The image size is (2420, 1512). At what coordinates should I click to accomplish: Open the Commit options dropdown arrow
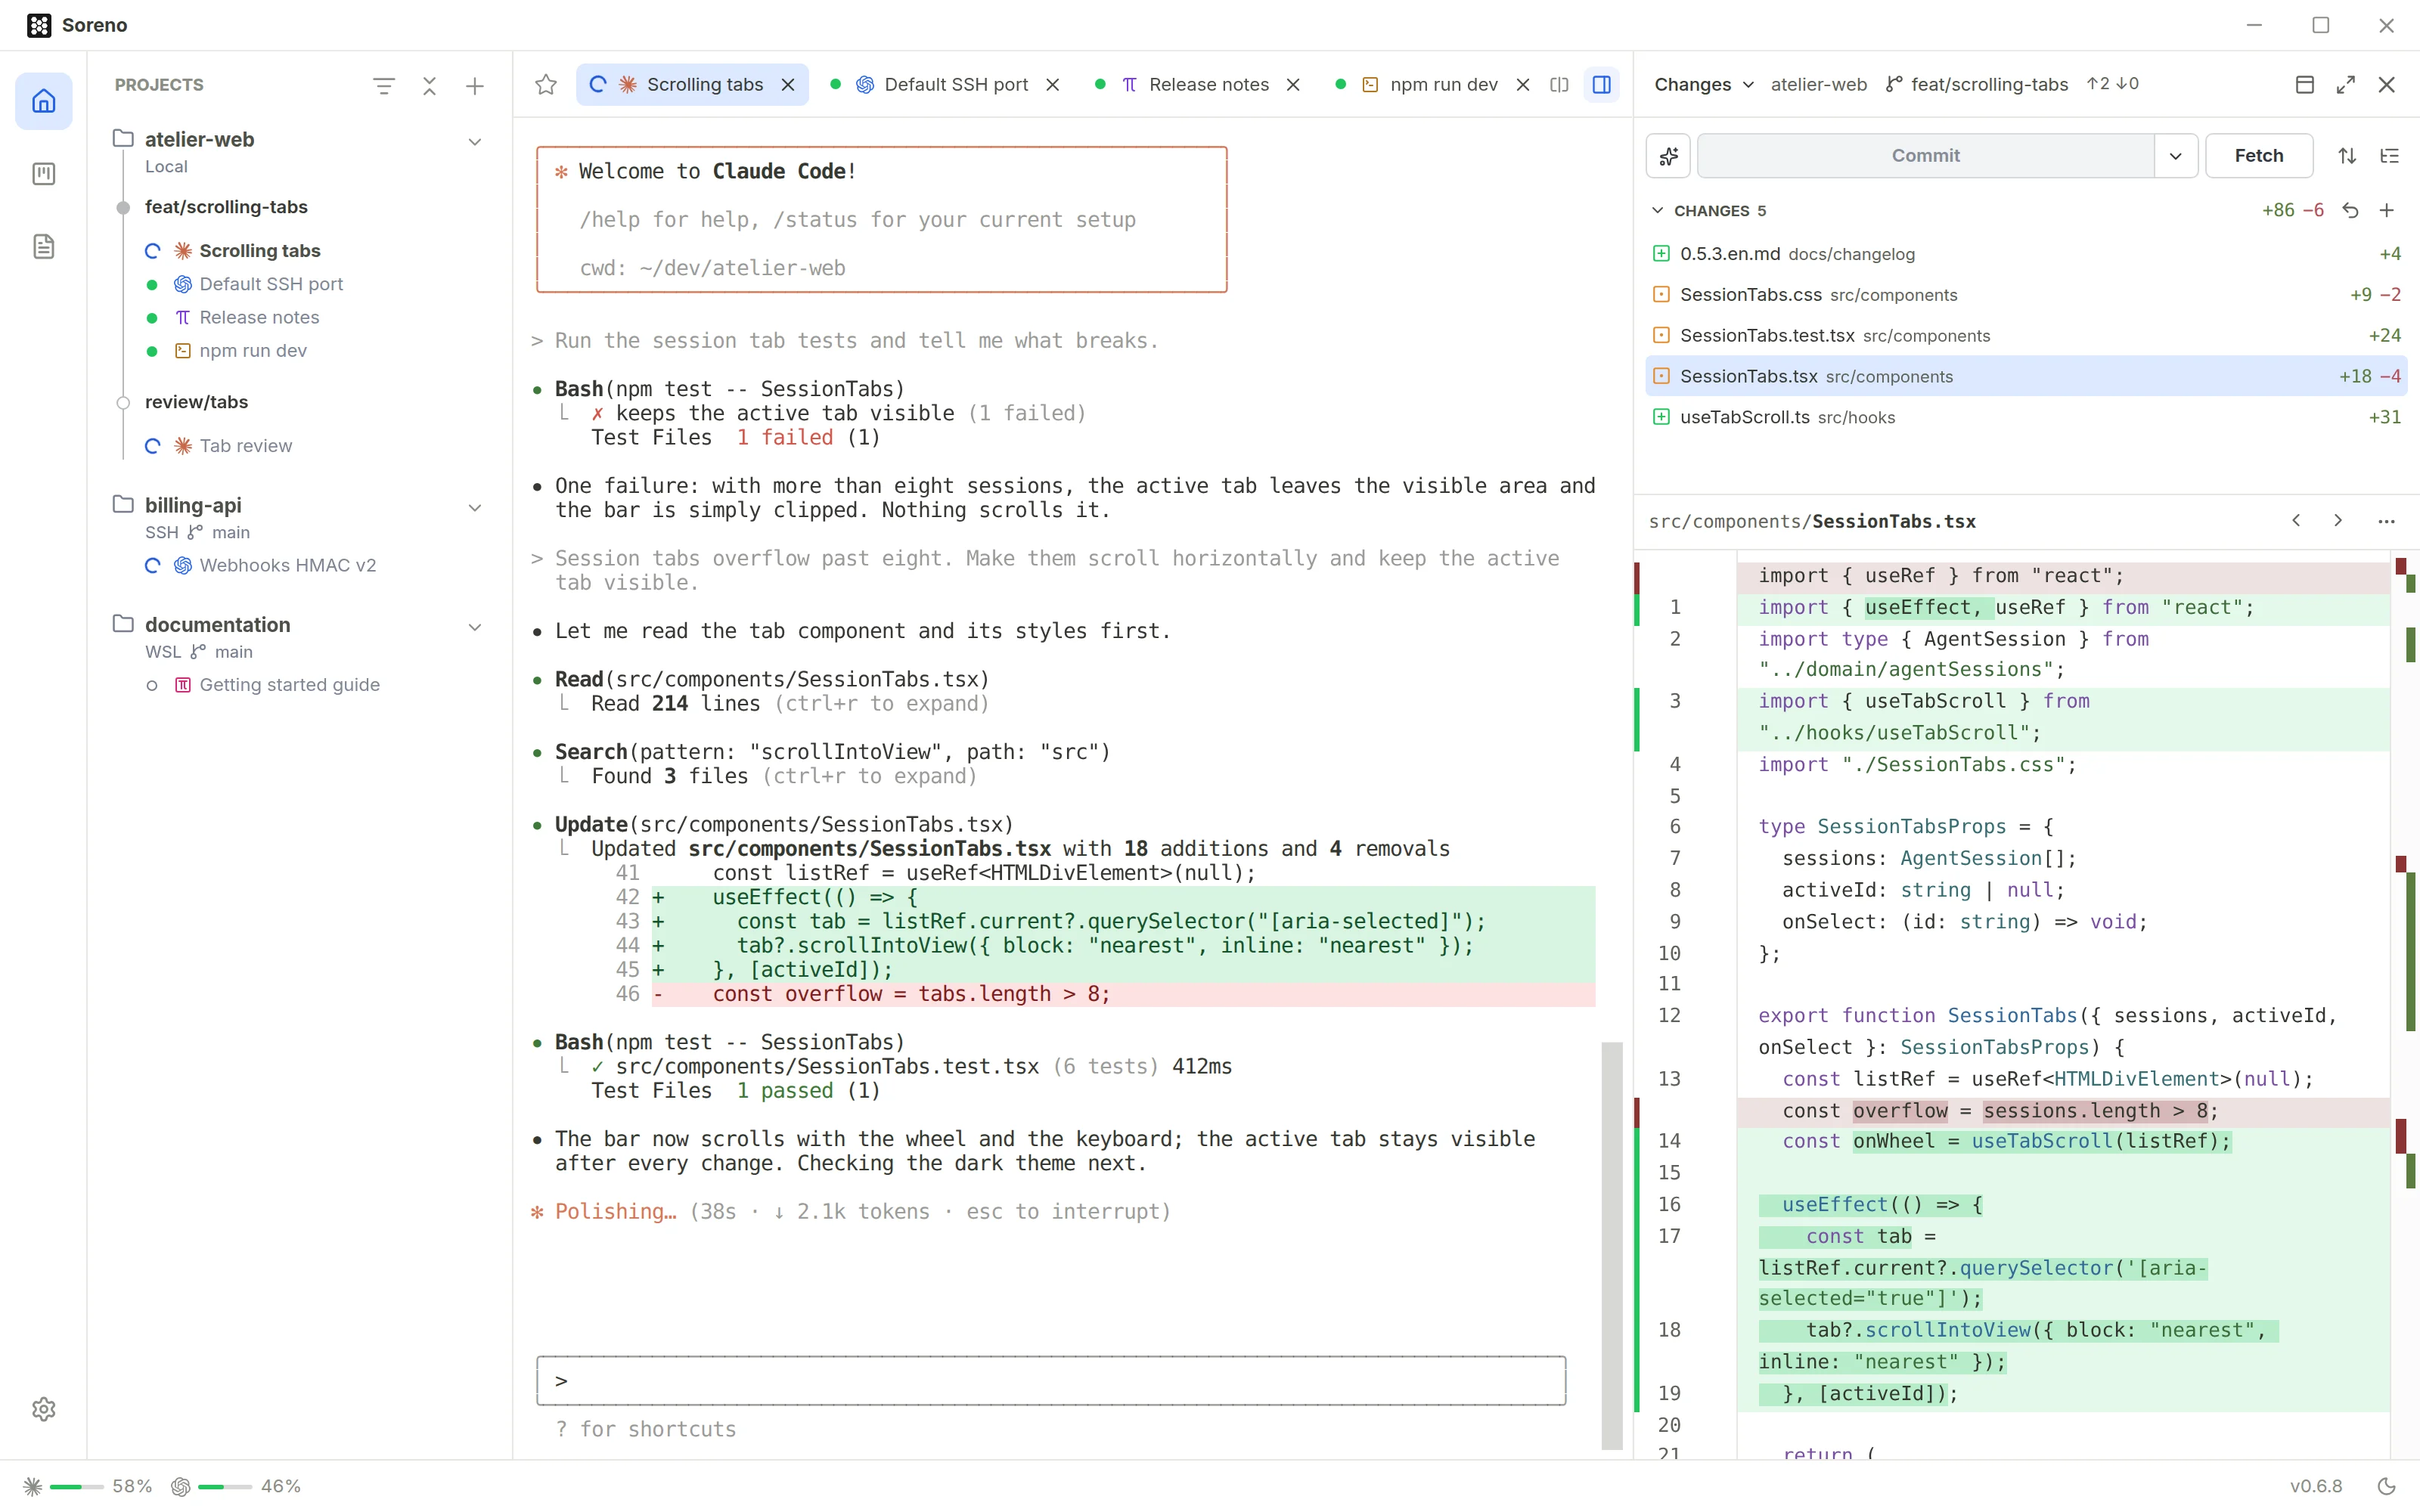pyautogui.click(x=2175, y=156)
